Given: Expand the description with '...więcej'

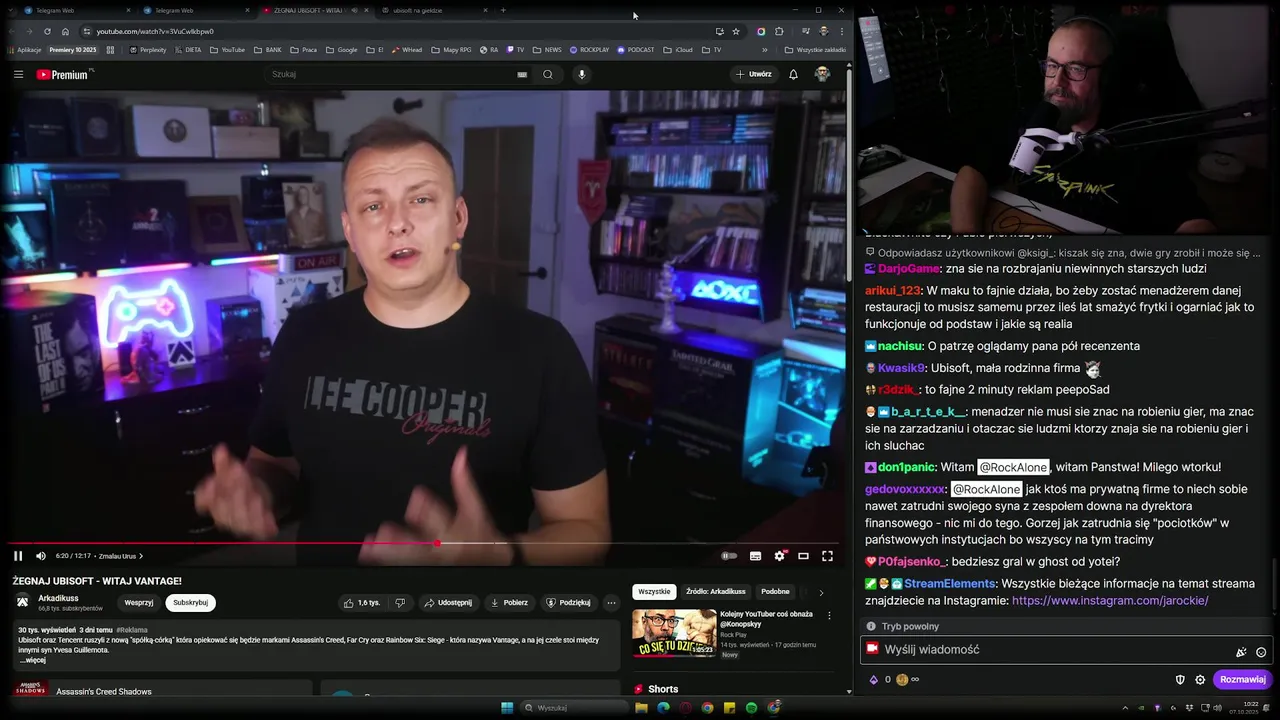Looking at the screenshot, I should (x=32, y=660).
